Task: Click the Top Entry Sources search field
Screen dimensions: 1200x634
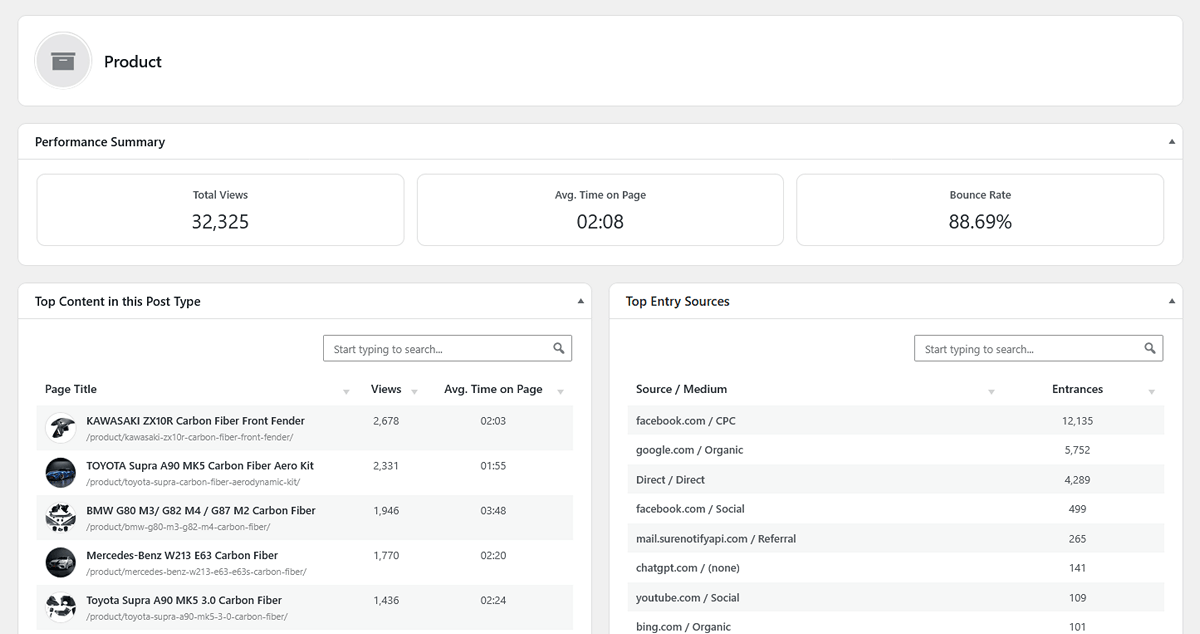Action: pos(1038,349)
